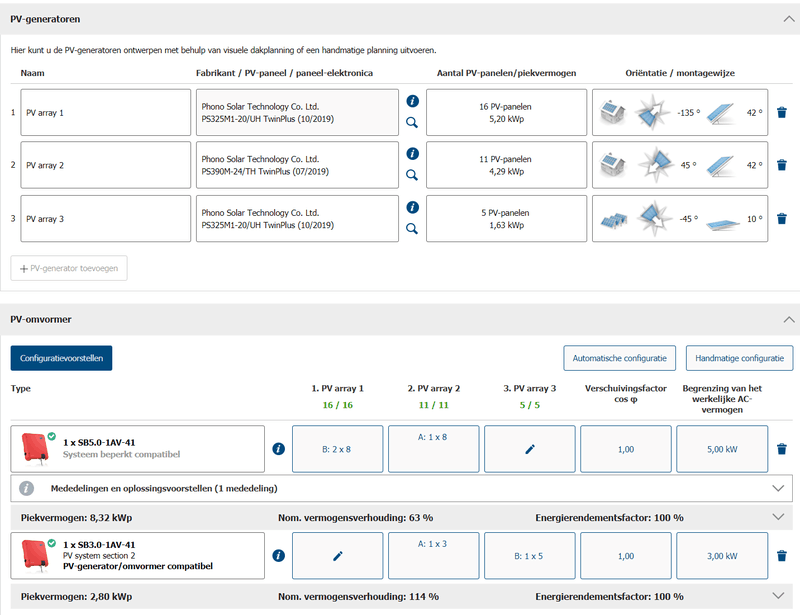Open info for PV array 1 panel
Image resolution: width=800 pixels, height=615 pixels.
(412, 101)
